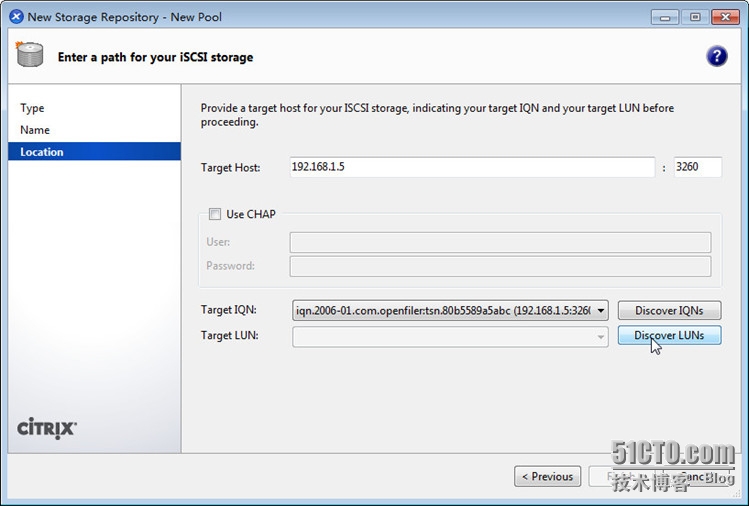Click heading 'Enter a path for your iSCSI storage'
Viewport: 749px width, 506px height.
pyautogui.click(x=155, y=57)
